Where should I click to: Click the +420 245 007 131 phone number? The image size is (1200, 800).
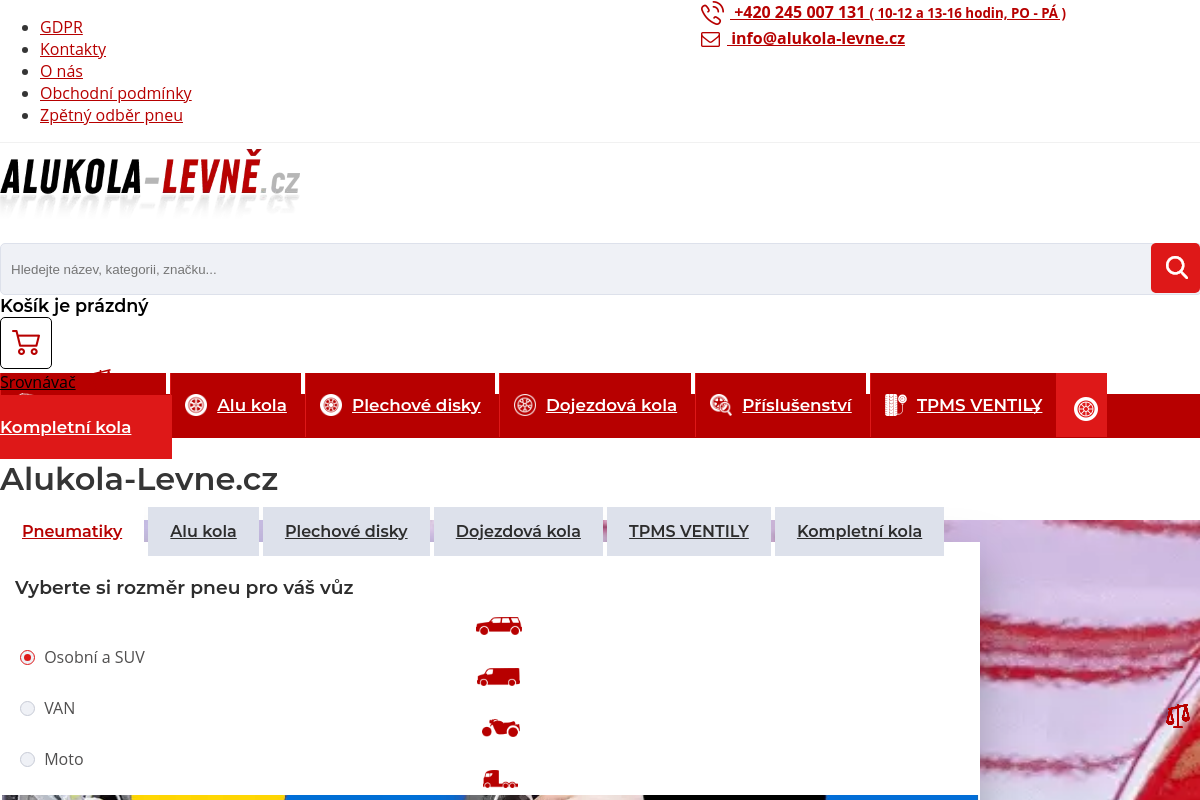799,13
